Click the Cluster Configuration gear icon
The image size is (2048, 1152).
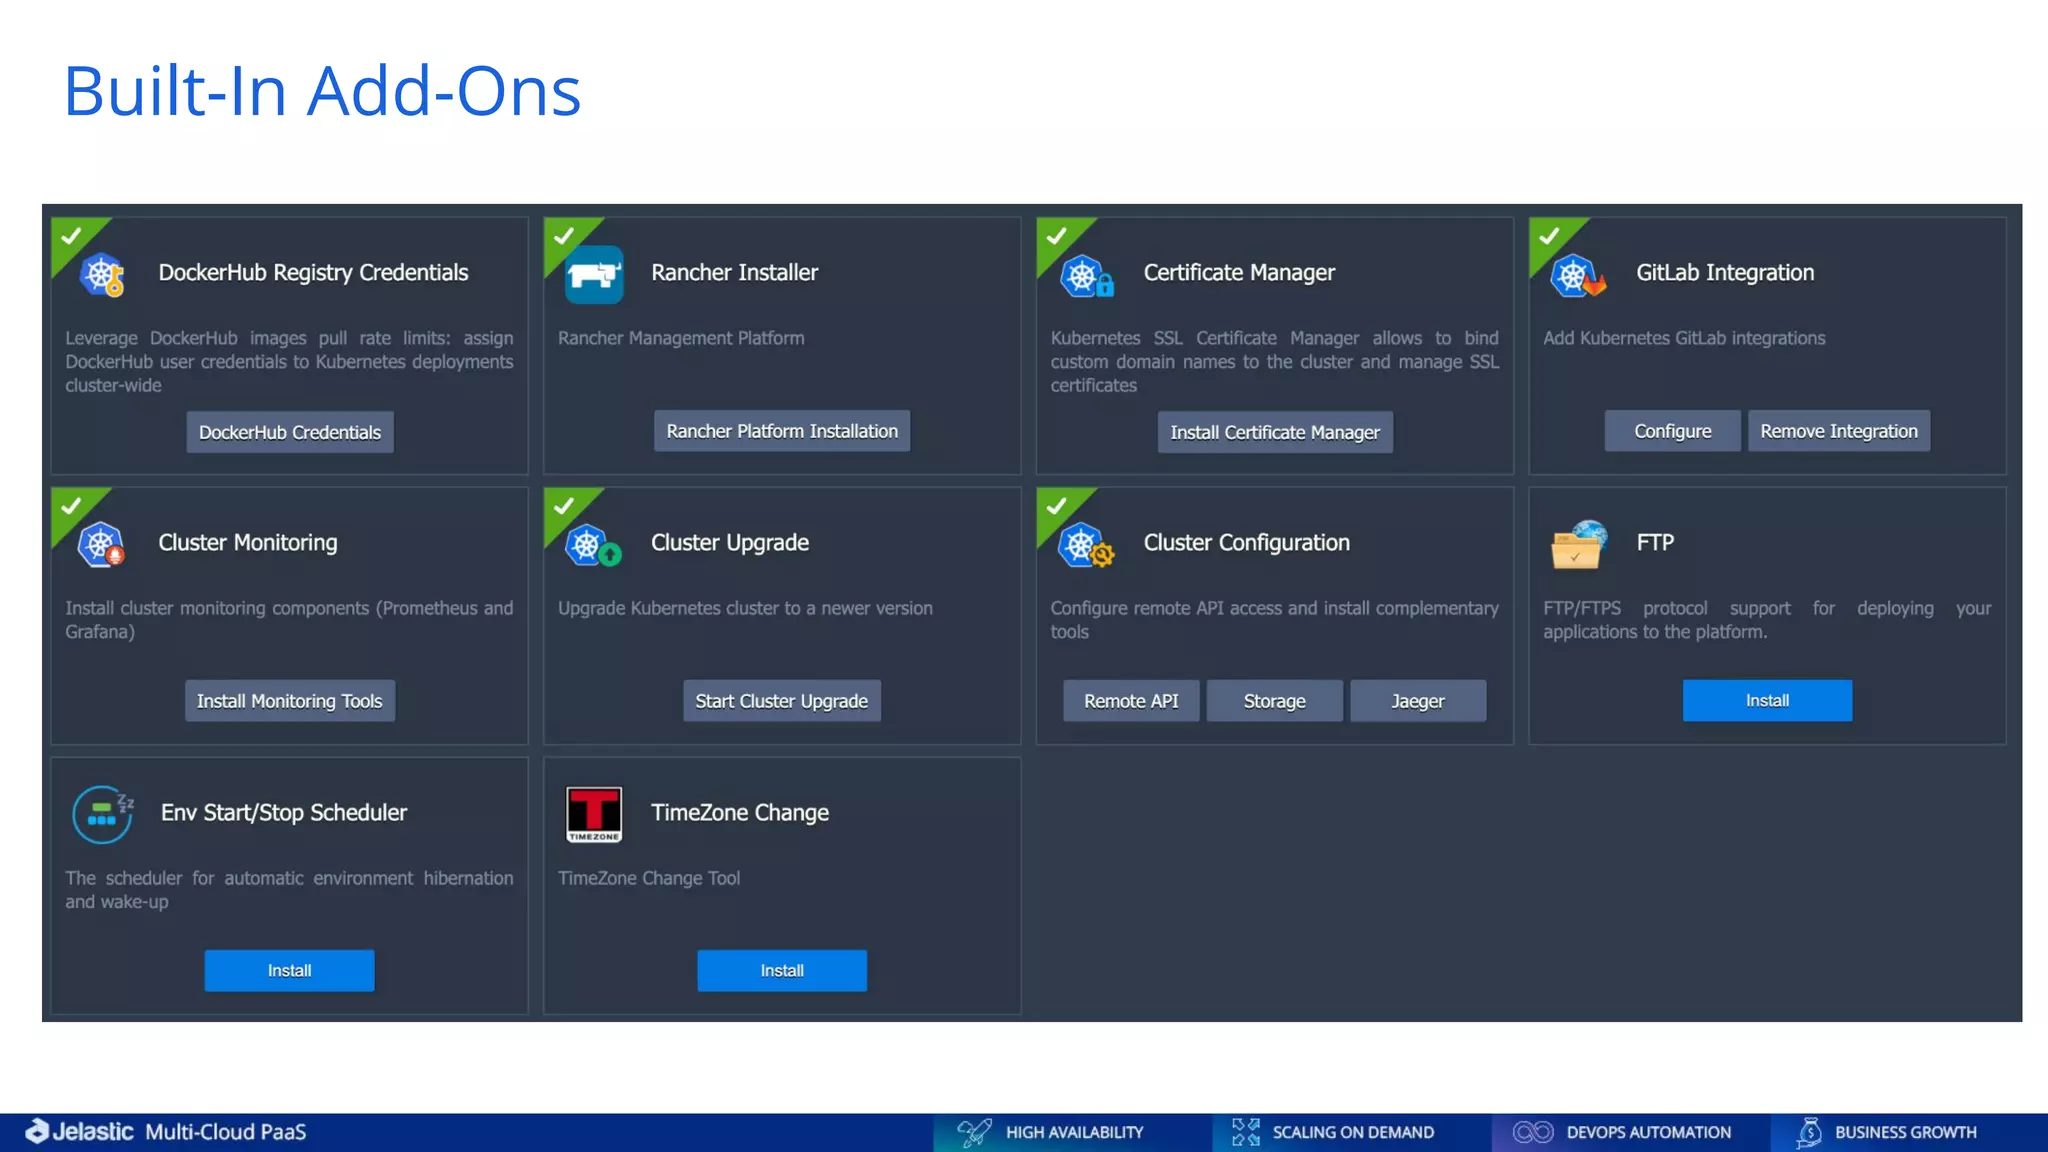click(x=1087, y=546)
